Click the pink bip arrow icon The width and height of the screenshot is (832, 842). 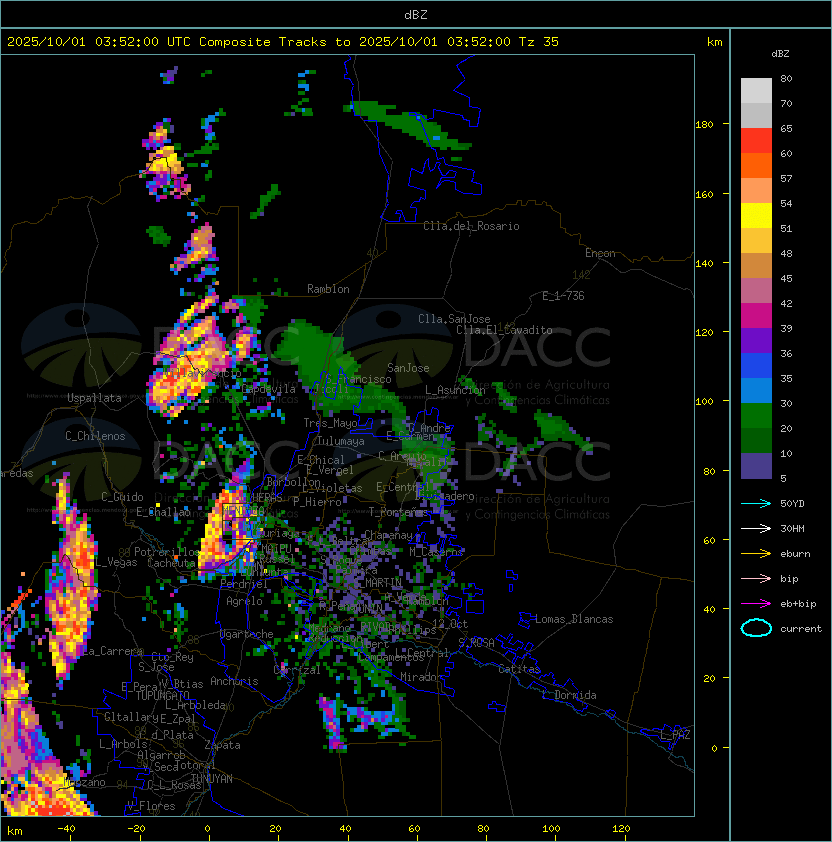coord(756,578)
